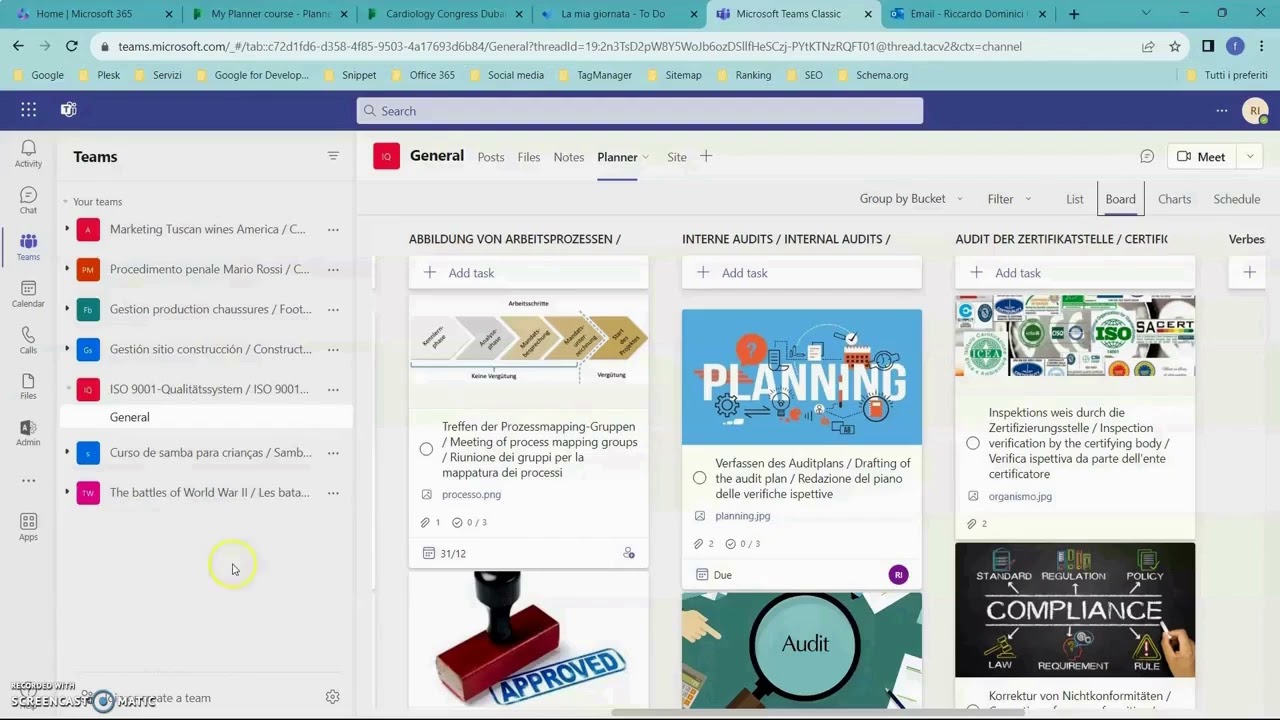Open the Compliance image card thumbnail
1280x720 pixels.
[x=1075, y=610]
